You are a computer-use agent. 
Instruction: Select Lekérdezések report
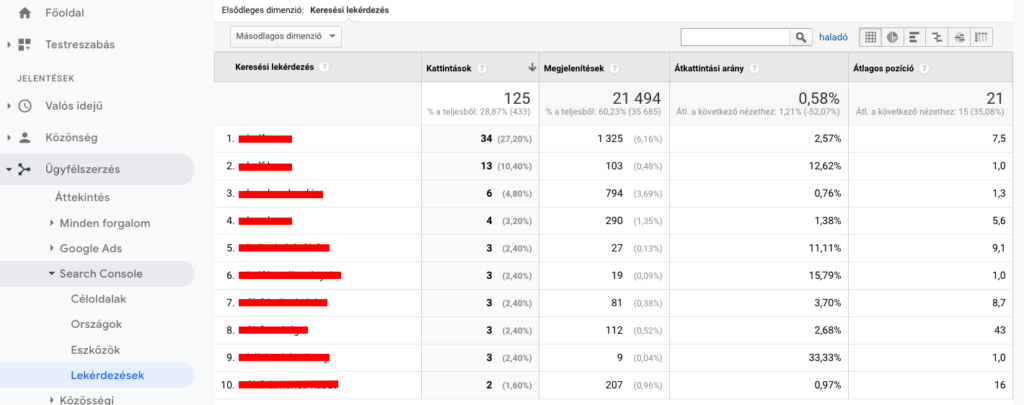[108, 376]
